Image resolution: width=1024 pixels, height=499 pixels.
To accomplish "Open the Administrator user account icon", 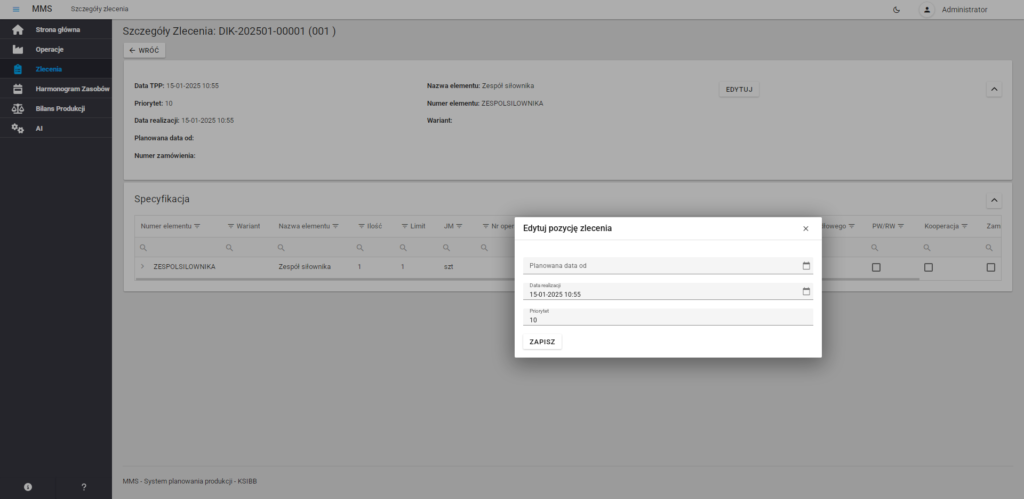I will coord(926,9).
